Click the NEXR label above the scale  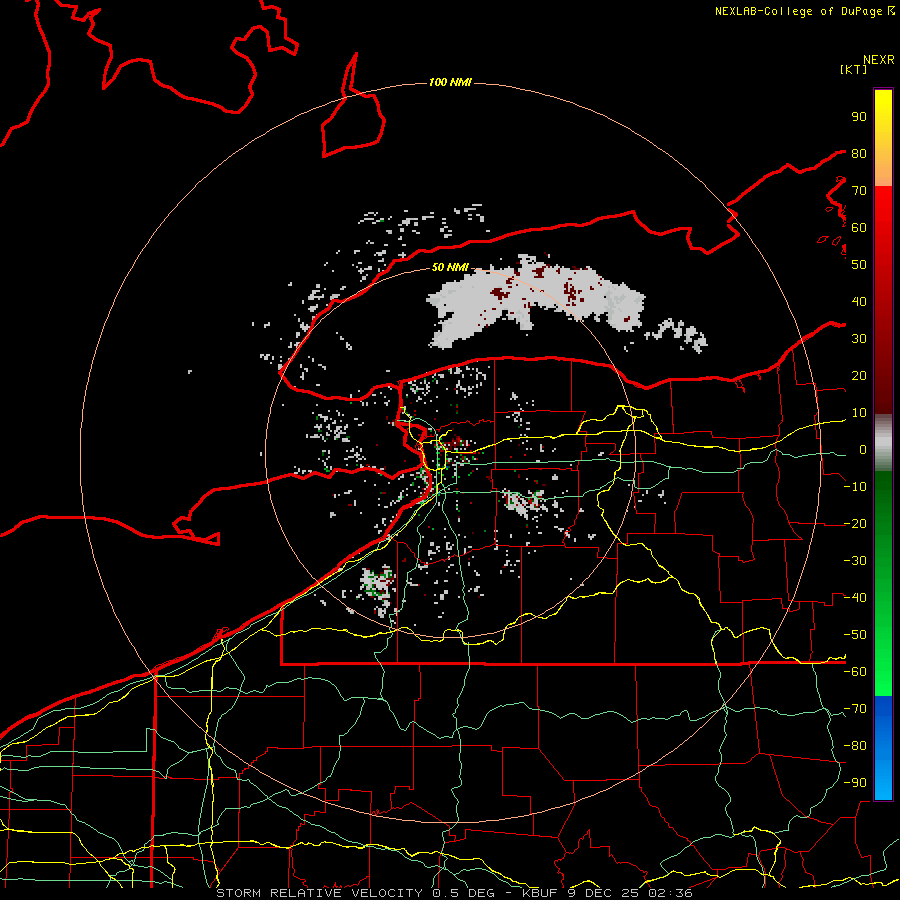pyautogui.click(x=879, y=60)
